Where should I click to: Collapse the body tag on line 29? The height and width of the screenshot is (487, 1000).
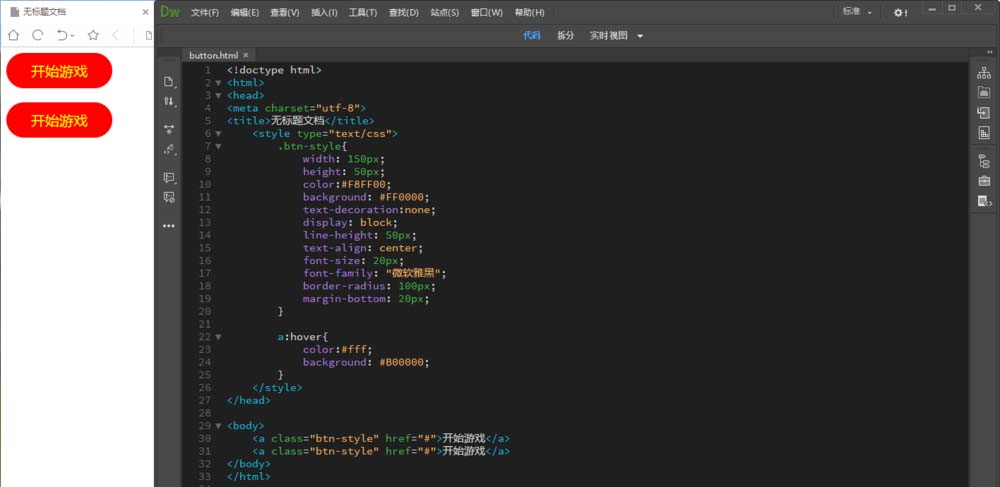coord(218,426)
